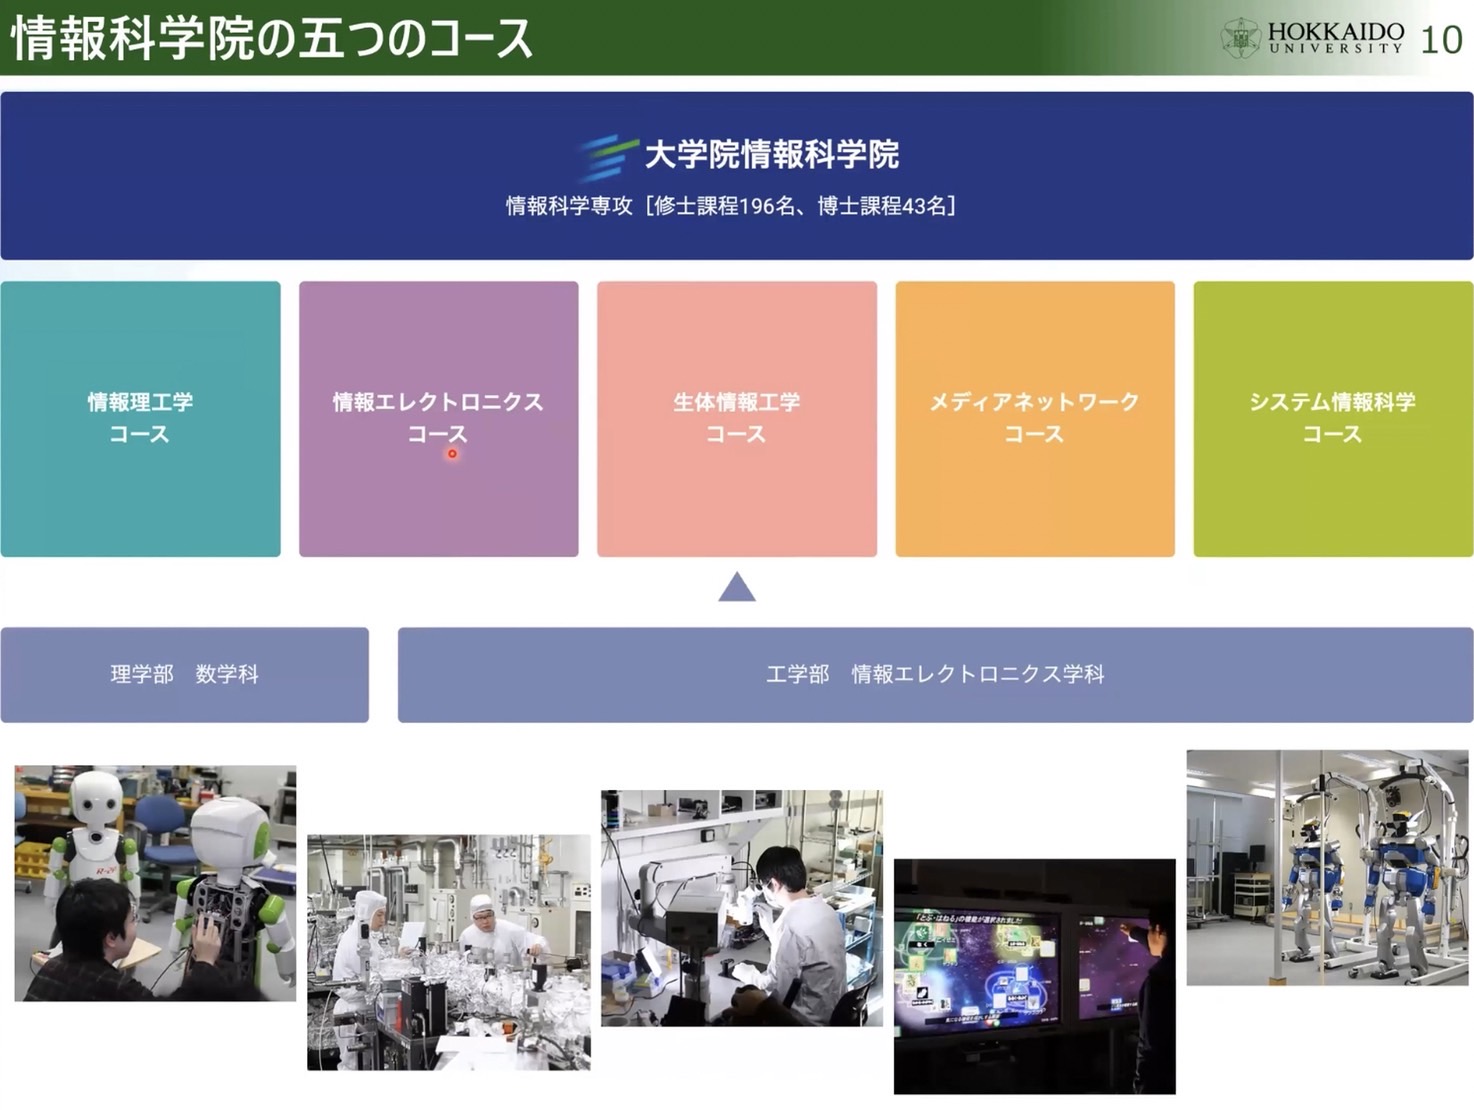Click the Hokkaido University crest logo

1240,38
